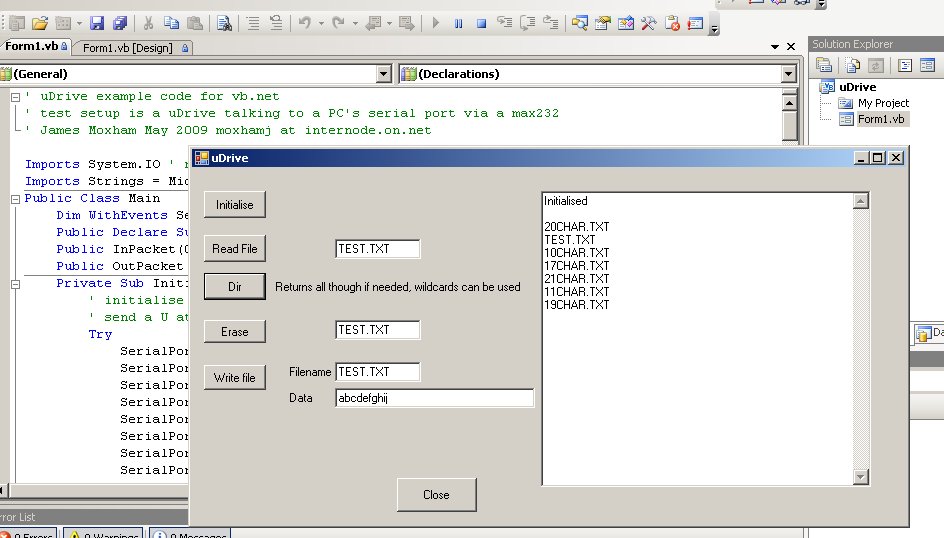Collapse the Private Sub Init outline node
The height and width of the screenshot is (538, 944).
click(16, 284)
